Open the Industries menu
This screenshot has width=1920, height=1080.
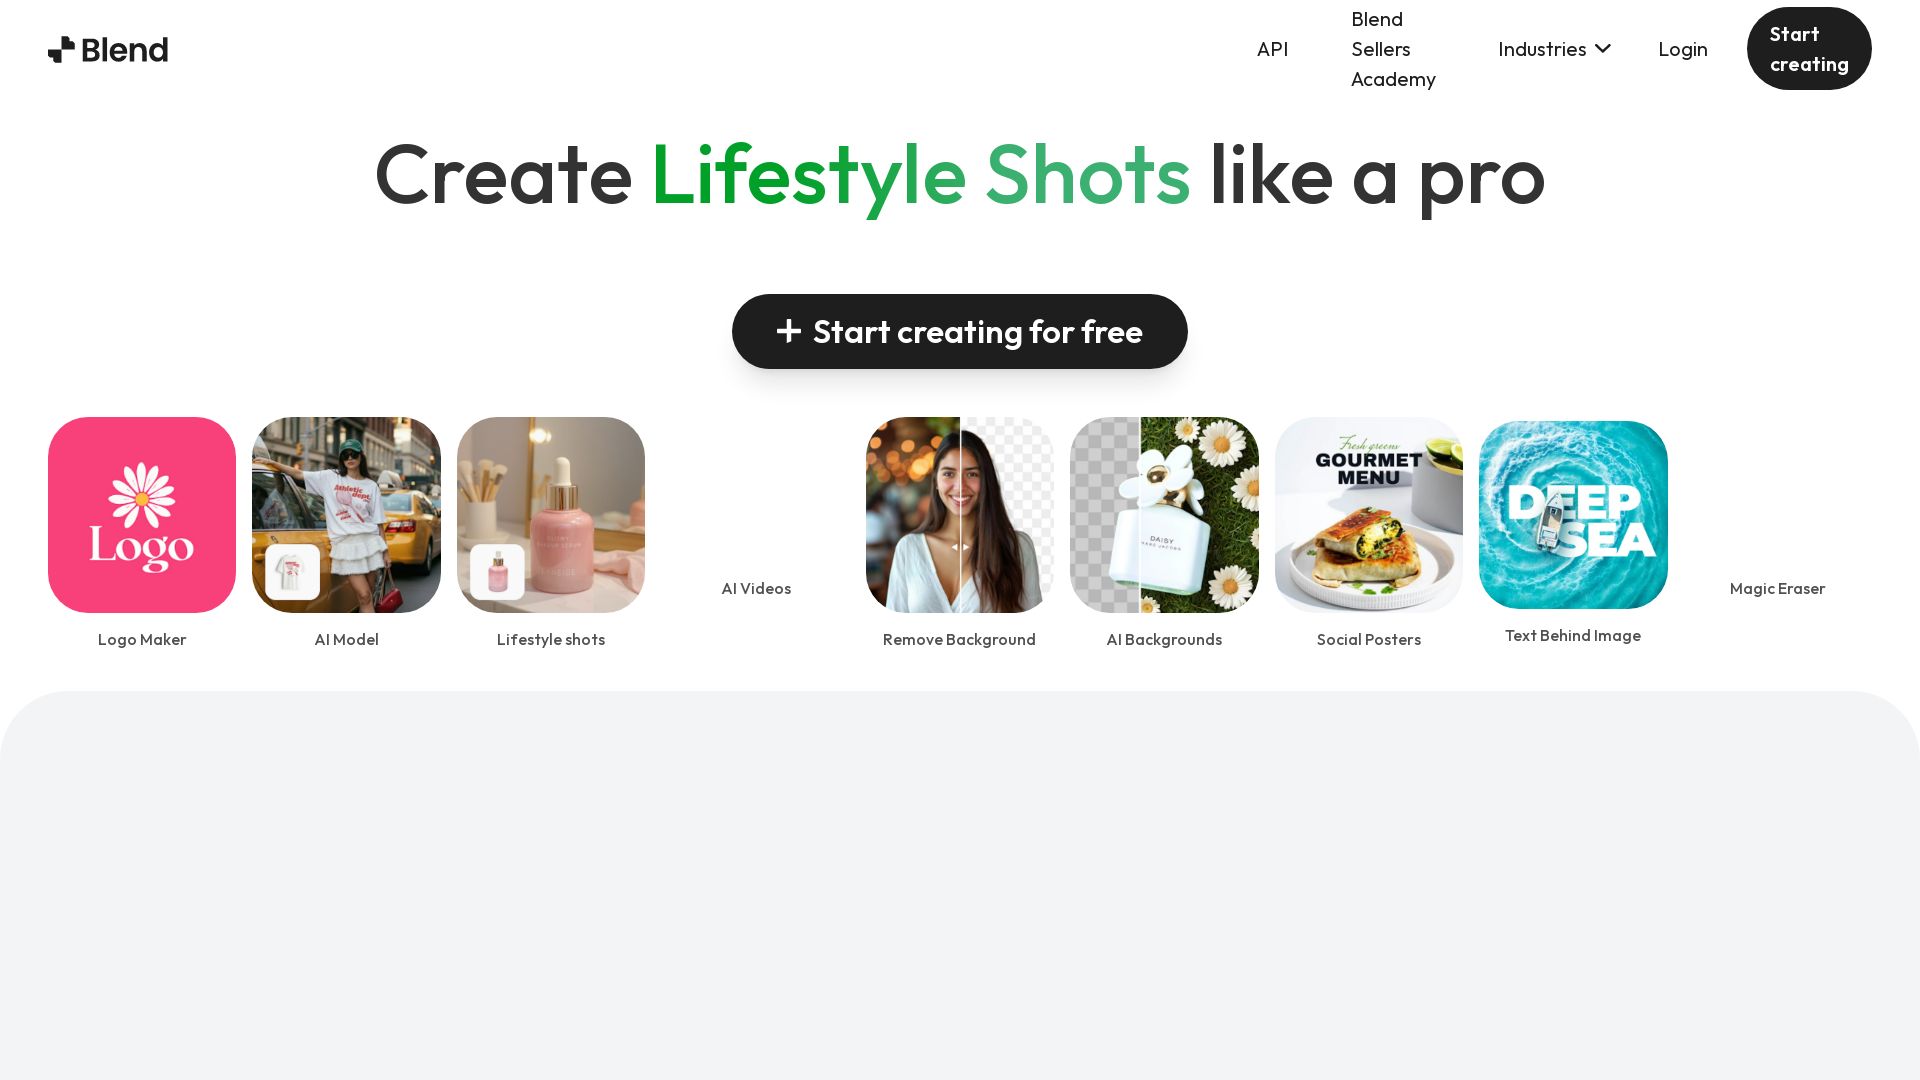(1554, 49)
